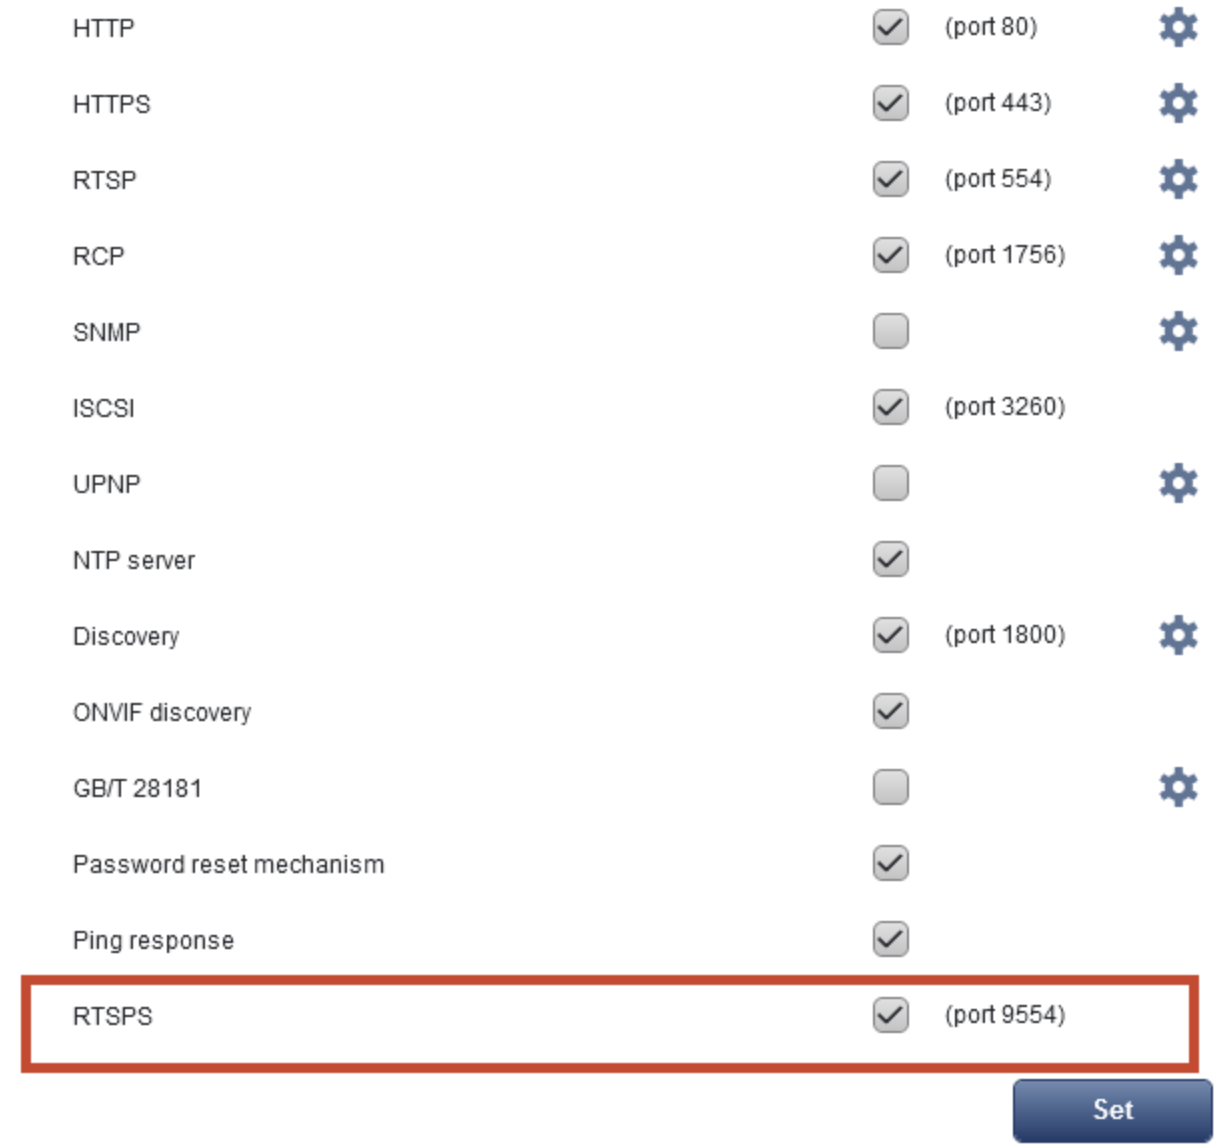Disable RTSP on port 554
The image size is (1222, 1146).
(x=888, y=178)
